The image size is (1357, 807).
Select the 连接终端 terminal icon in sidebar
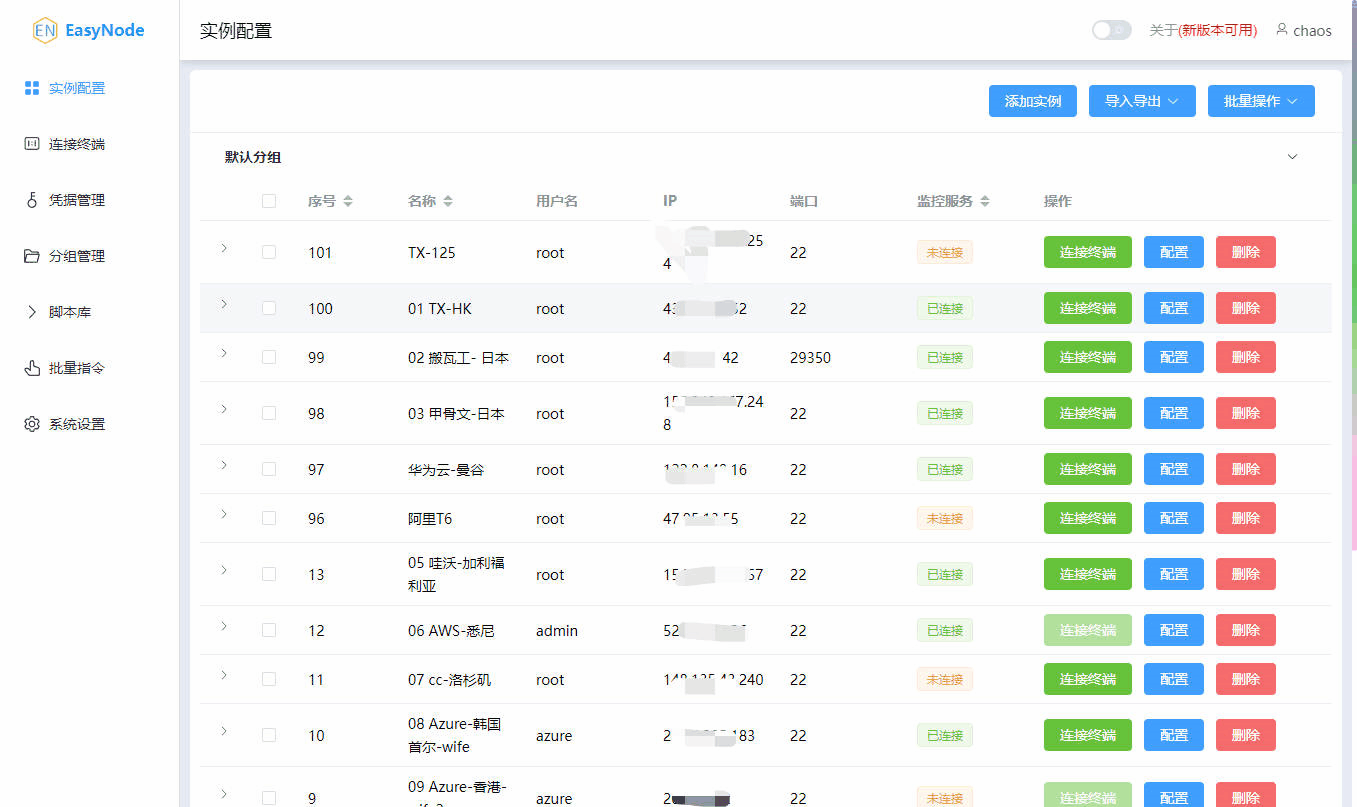click(x=31, y=143)
